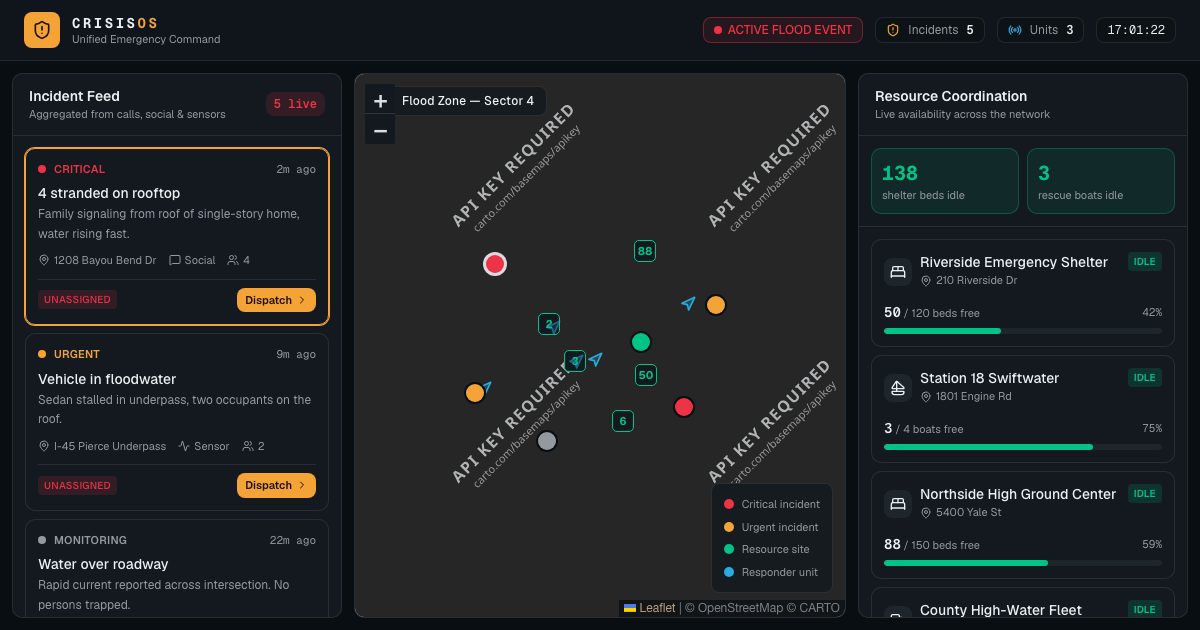
Task: Click the boat icon for Station 18 Swiftwater
Action: [898, 387]
